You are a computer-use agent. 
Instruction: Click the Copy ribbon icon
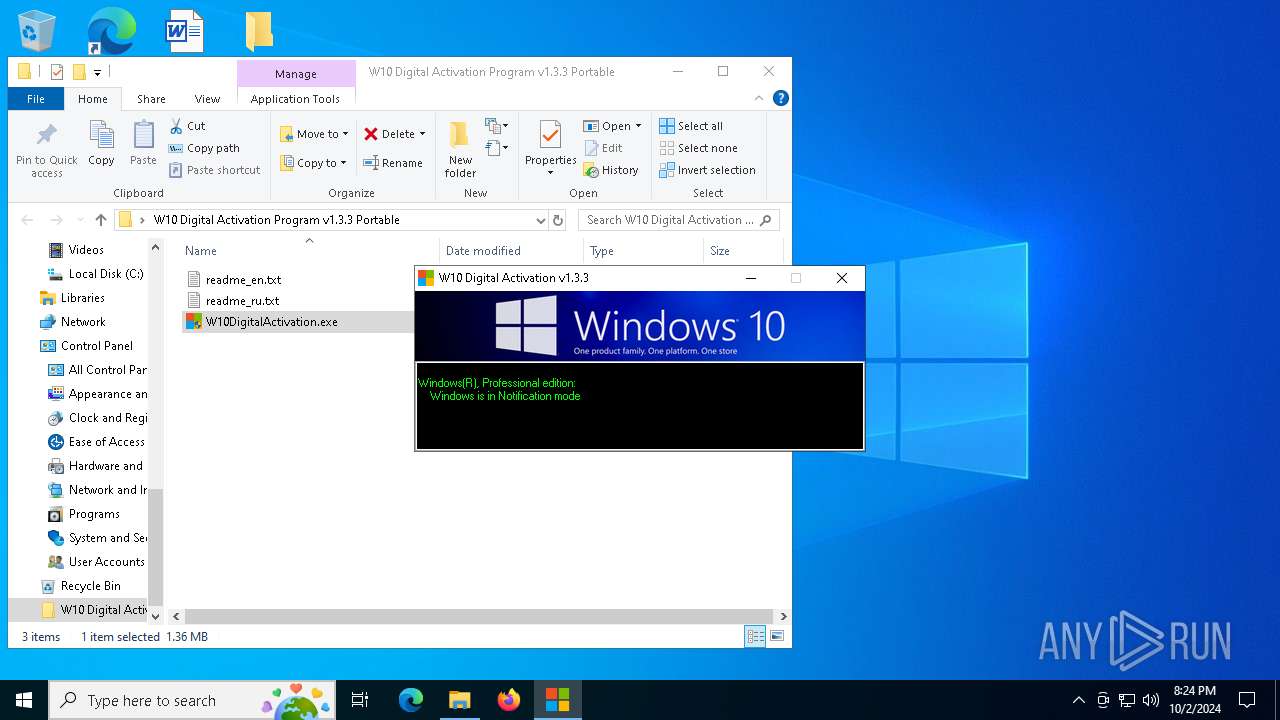coord(101,136)
